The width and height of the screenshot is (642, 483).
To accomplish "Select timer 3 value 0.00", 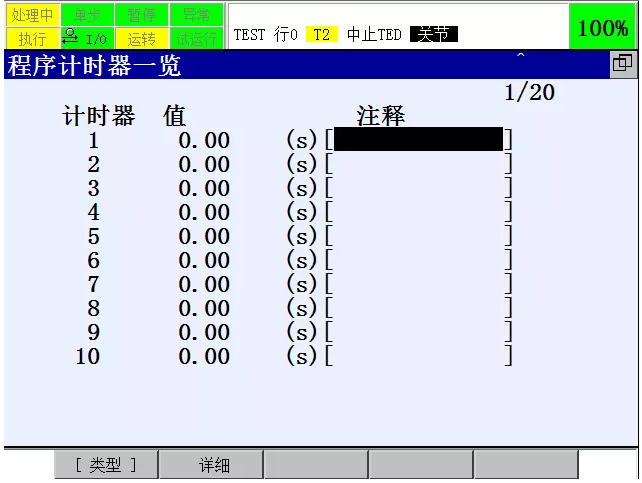I will pyautogui.click(x=204, y=188).
